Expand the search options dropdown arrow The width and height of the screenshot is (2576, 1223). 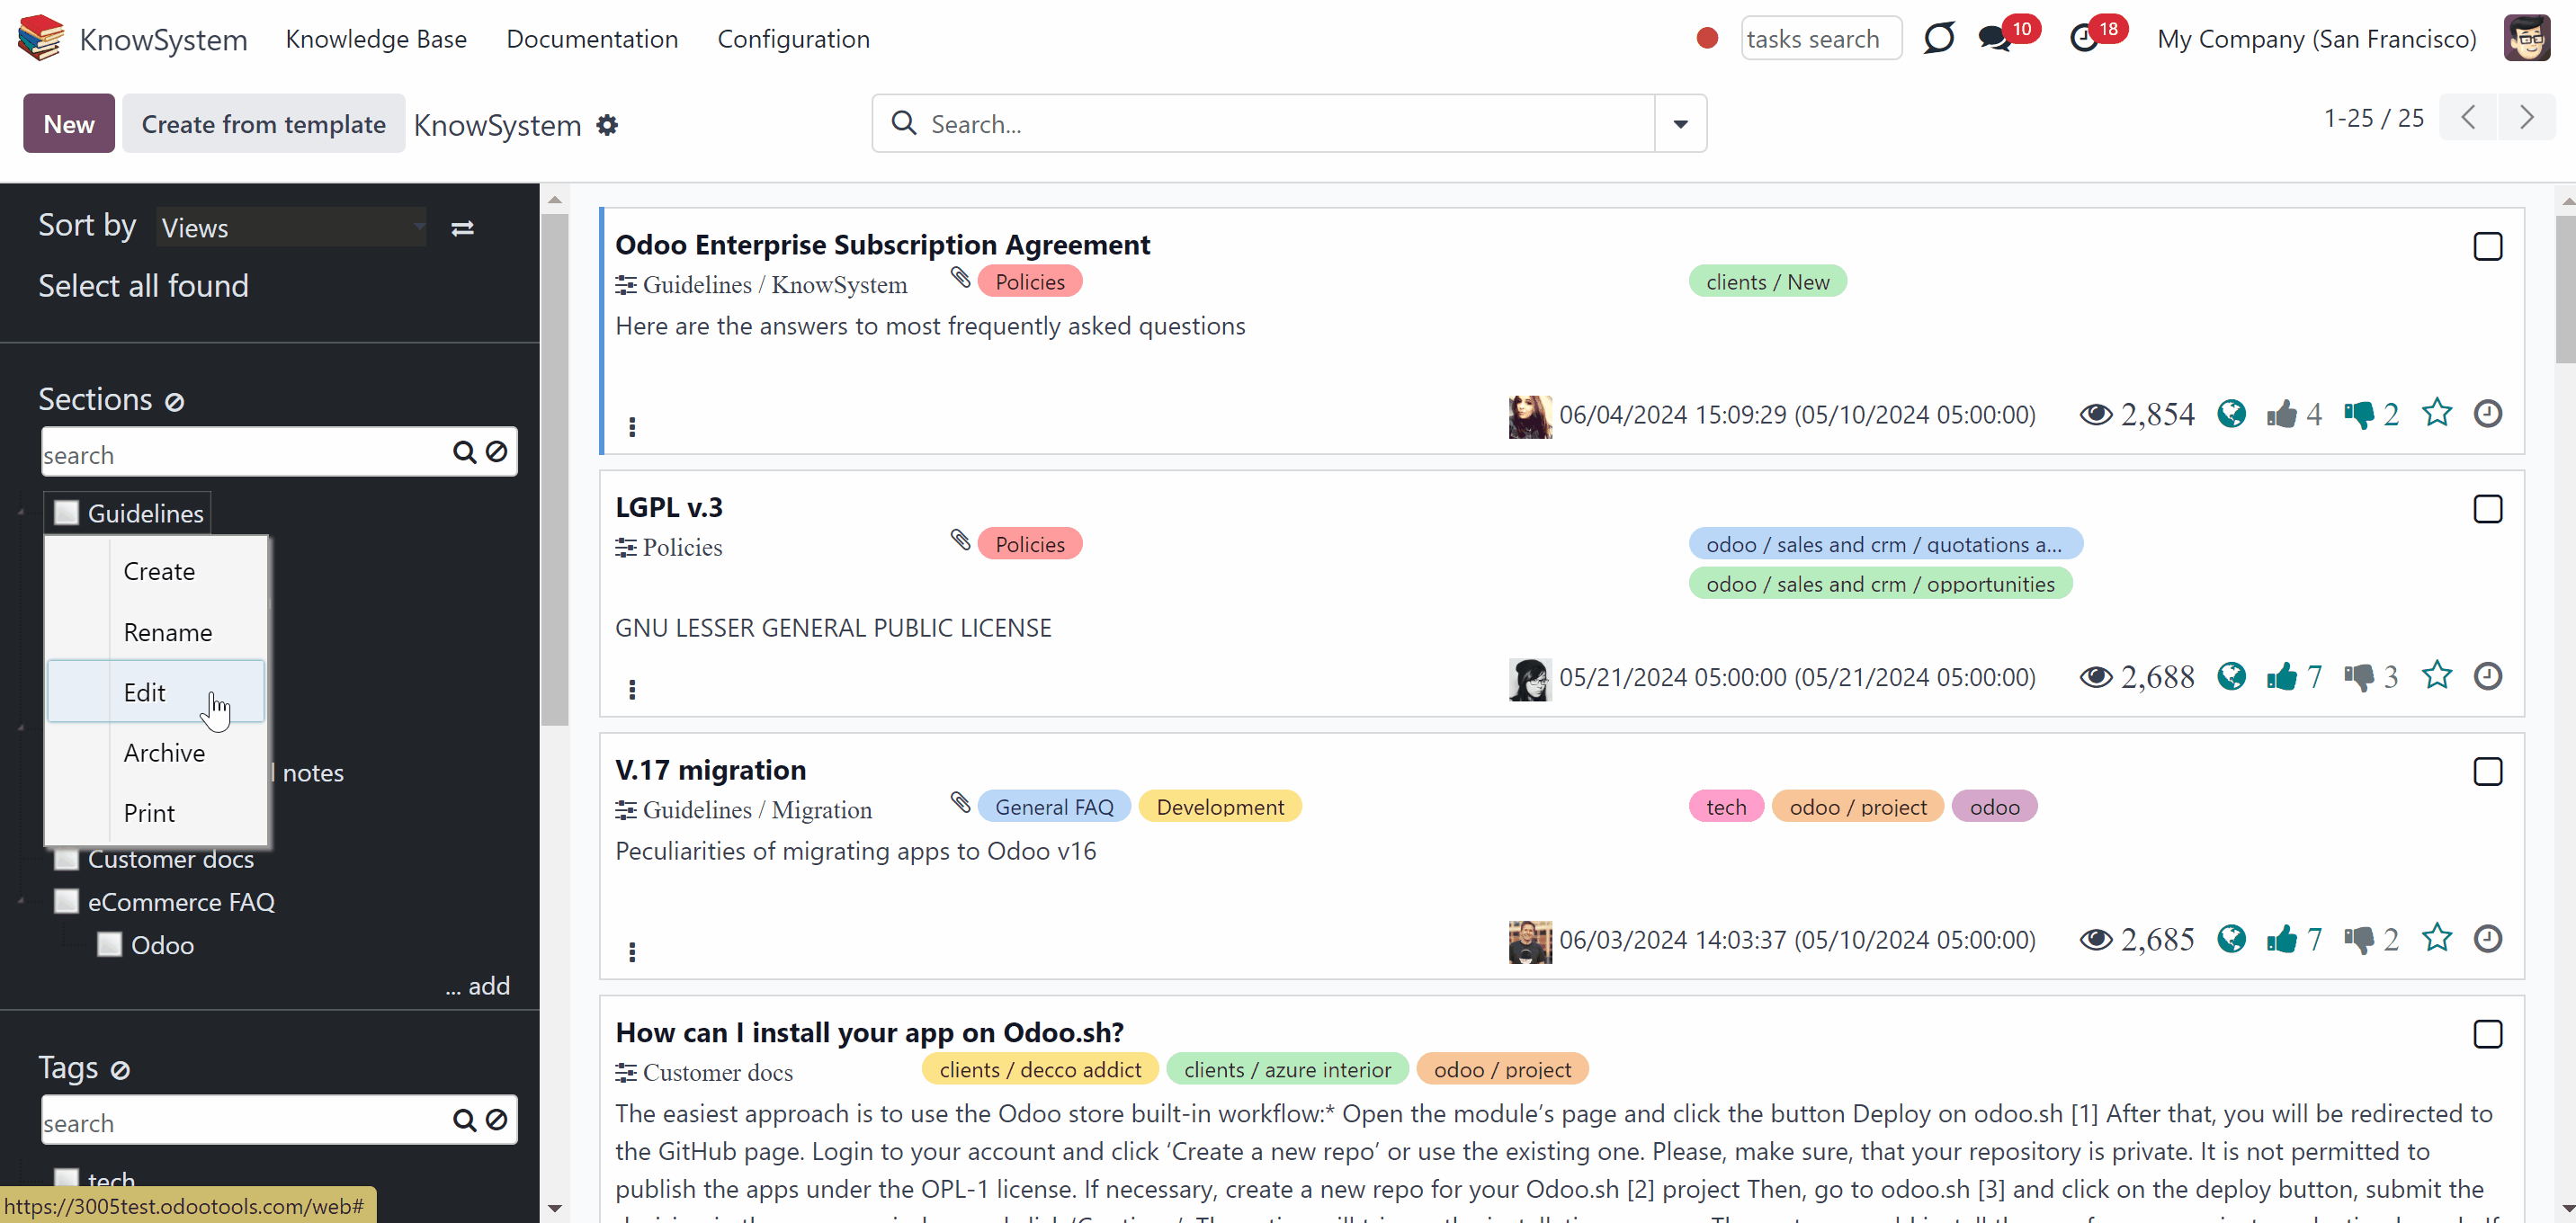point(1680,124)
